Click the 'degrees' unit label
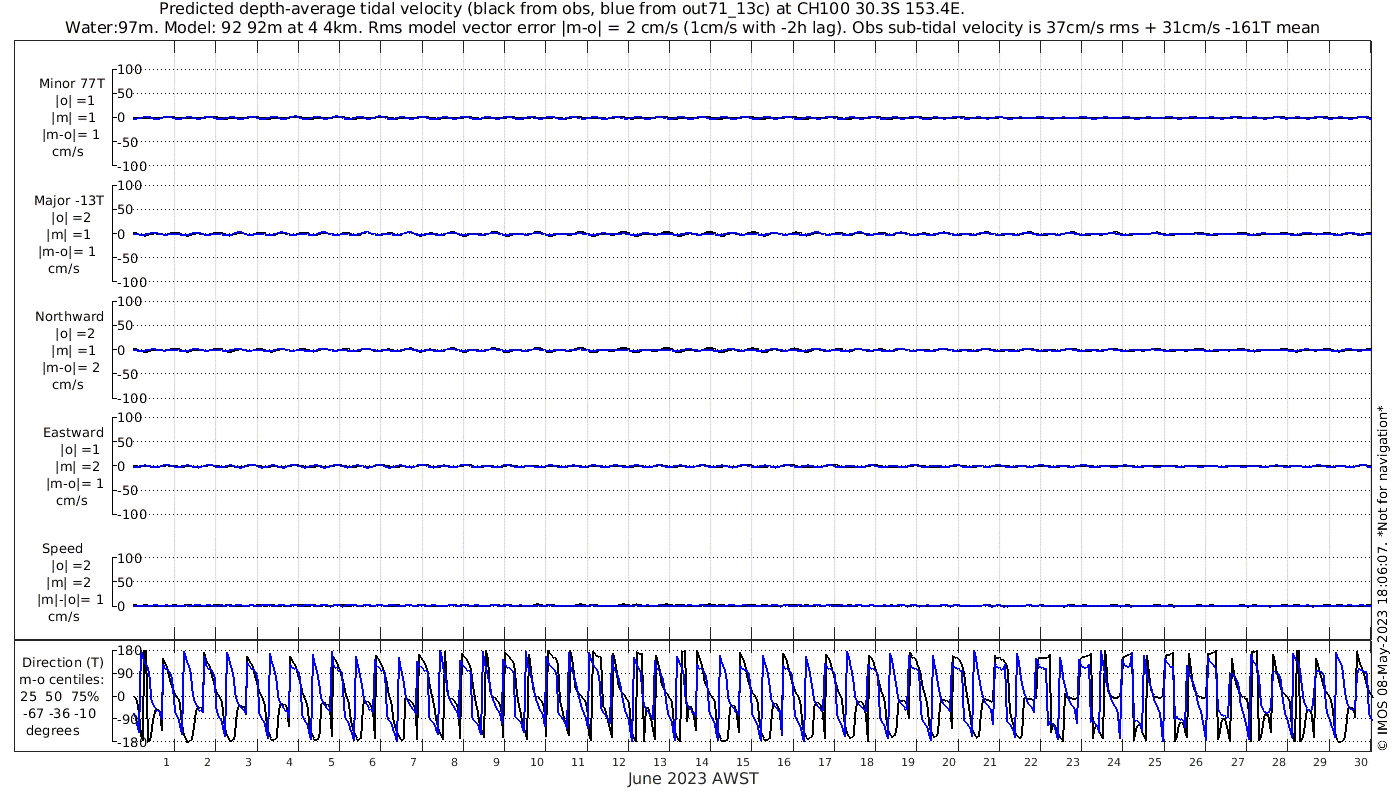Viewport: 1400px width, 800px height. coord(53,730)
